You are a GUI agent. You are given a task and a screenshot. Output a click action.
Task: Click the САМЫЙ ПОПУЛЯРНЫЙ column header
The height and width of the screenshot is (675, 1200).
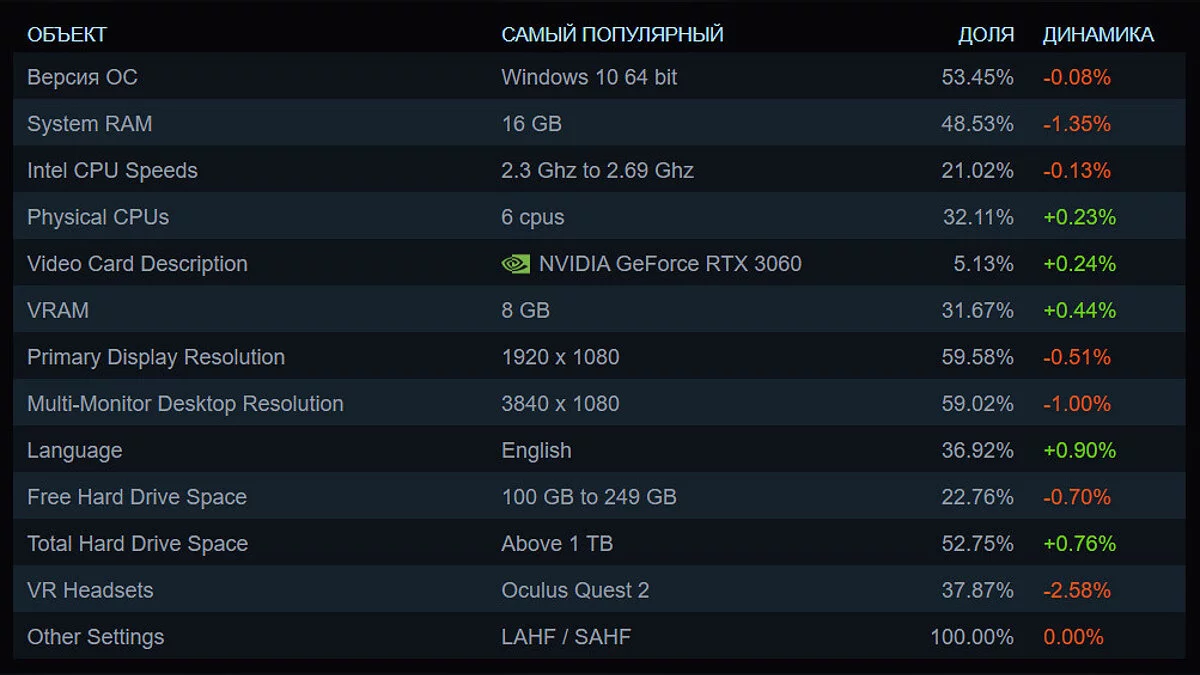(x=612, y=35)
